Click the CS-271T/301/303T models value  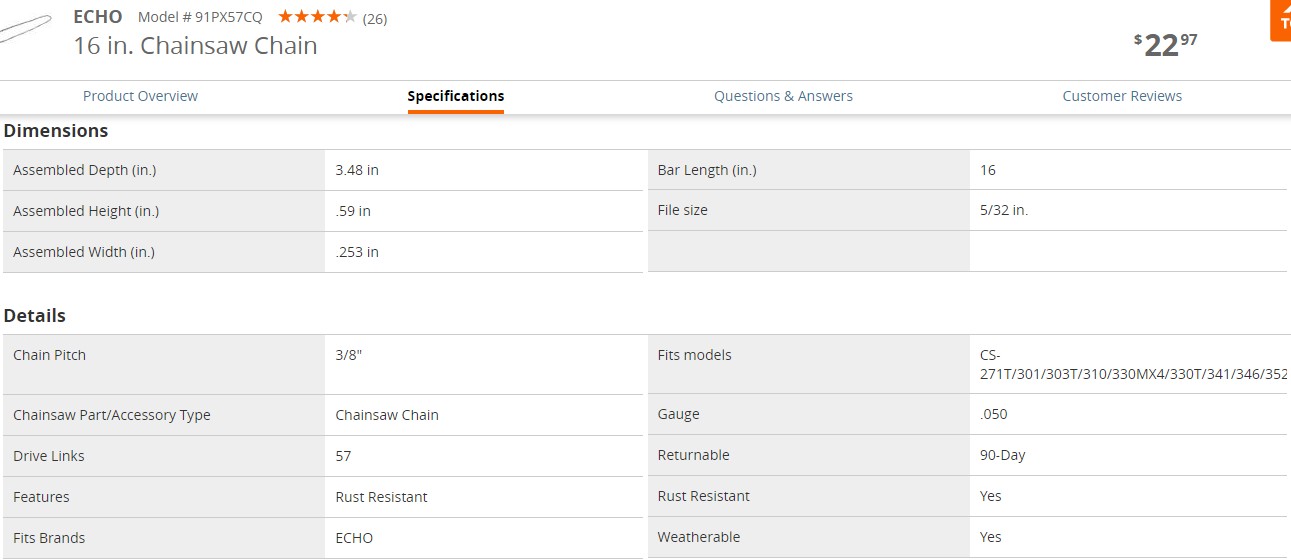[1133, 365]
